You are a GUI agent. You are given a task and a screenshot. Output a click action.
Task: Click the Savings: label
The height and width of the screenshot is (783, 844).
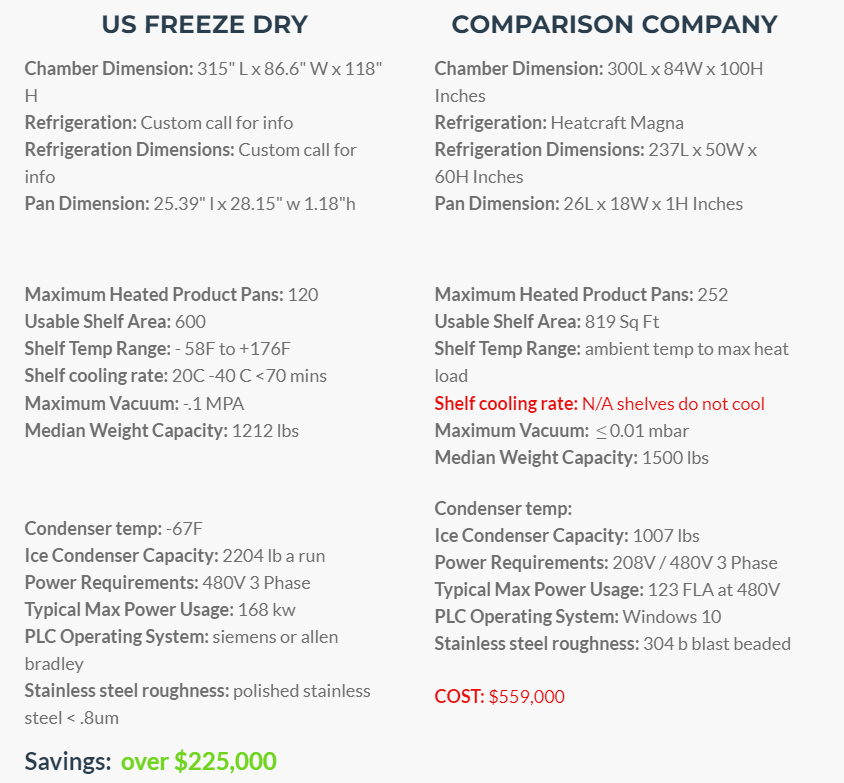tap(68, 761)
